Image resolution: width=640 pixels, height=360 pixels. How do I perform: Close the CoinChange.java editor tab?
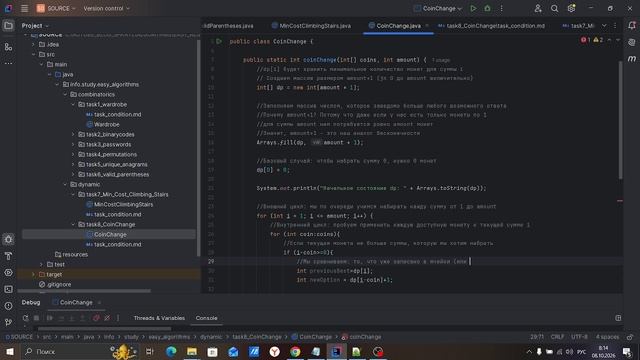click(x=427, y=26)
